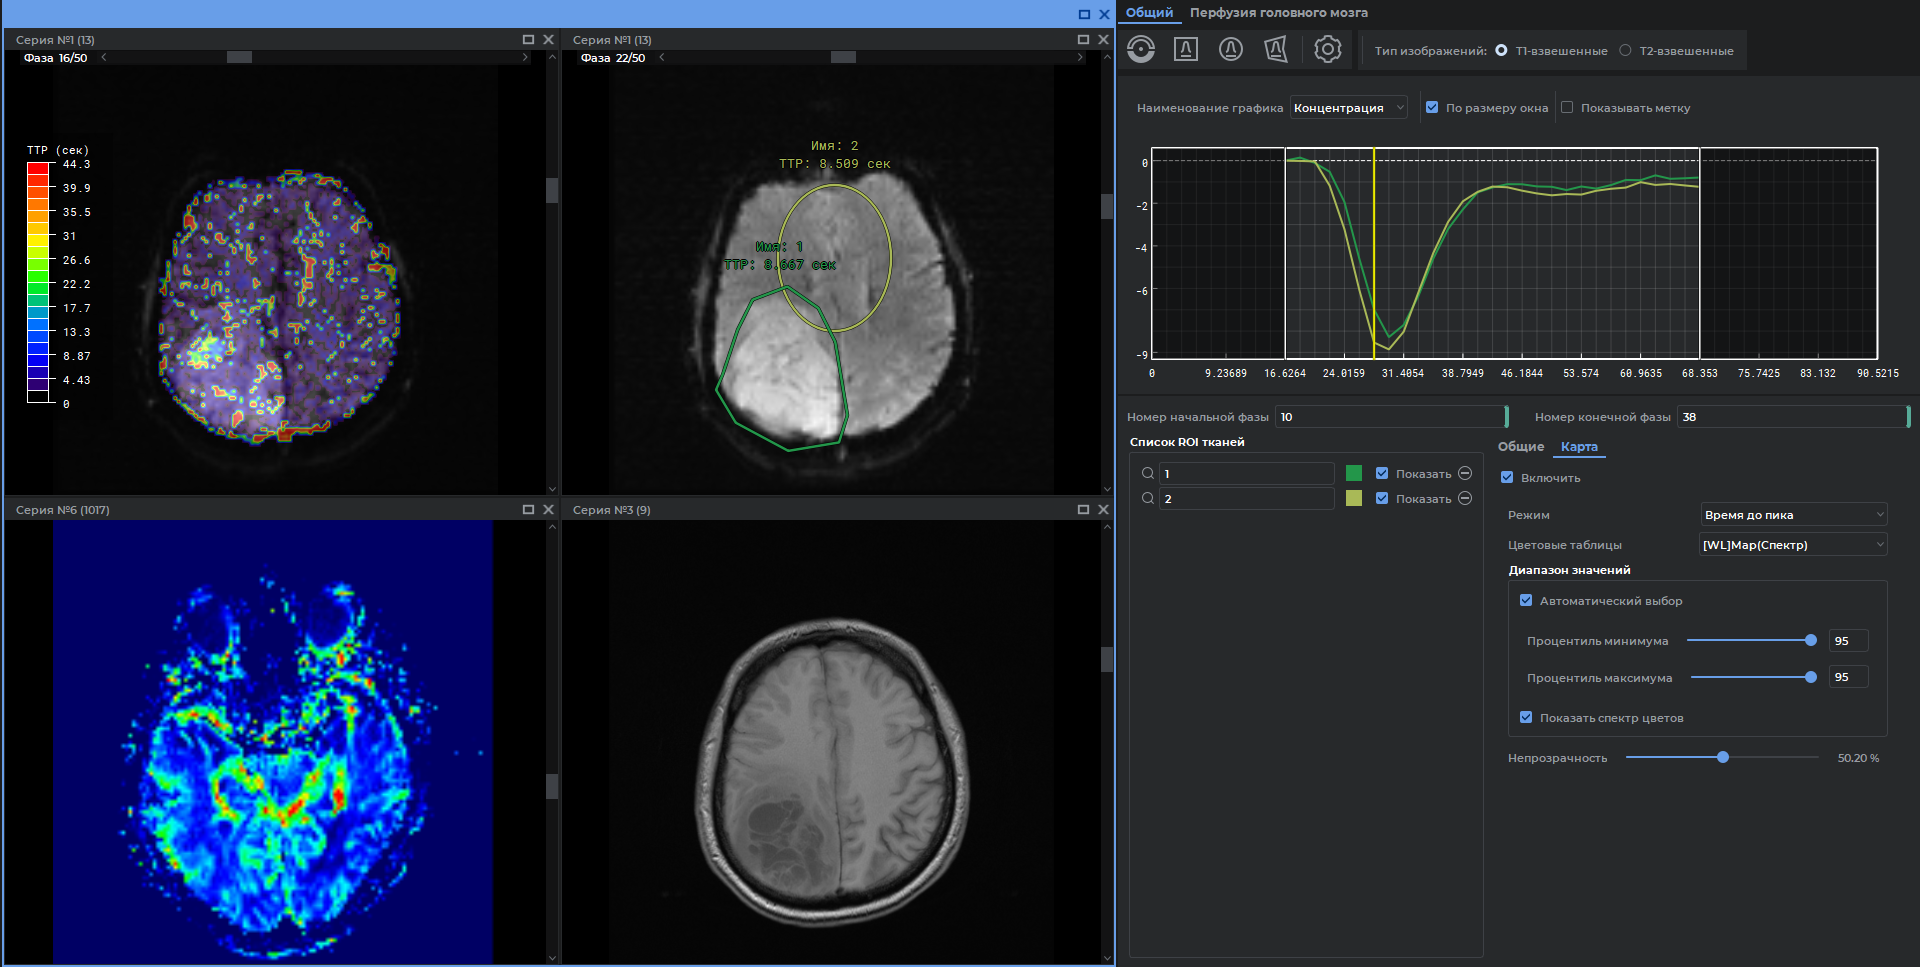
Task: Click the Номер начальной фазы input field
Action: point(1389,417)
